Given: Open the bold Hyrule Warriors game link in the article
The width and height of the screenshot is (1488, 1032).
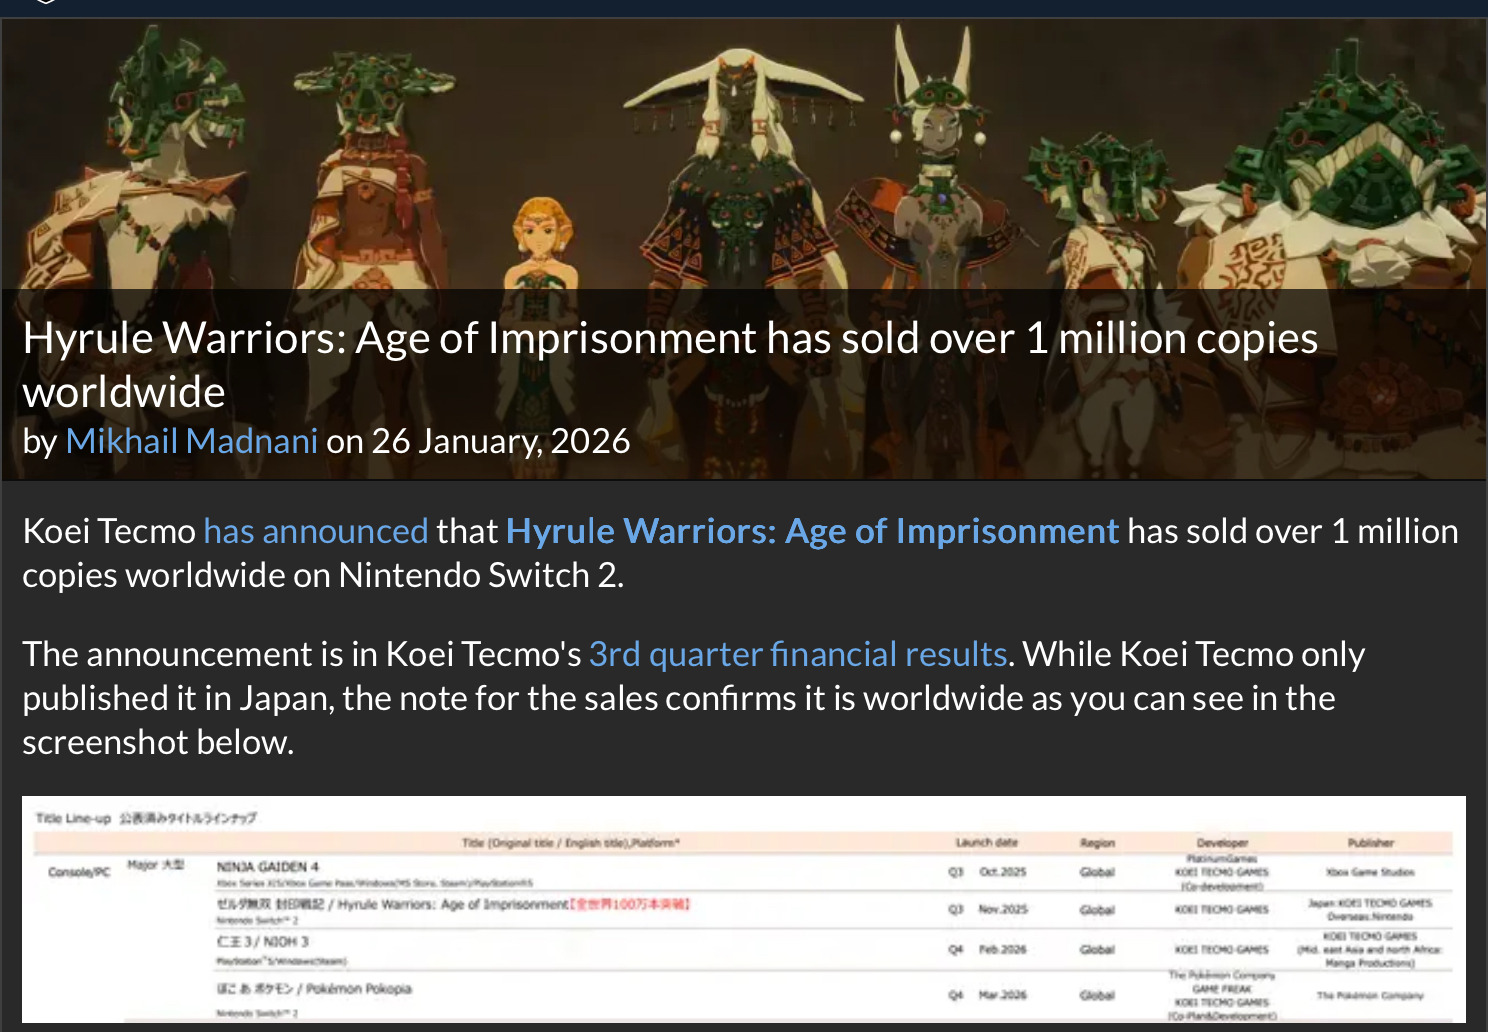Looking at the screenshot, I should (x=812, y=531).
